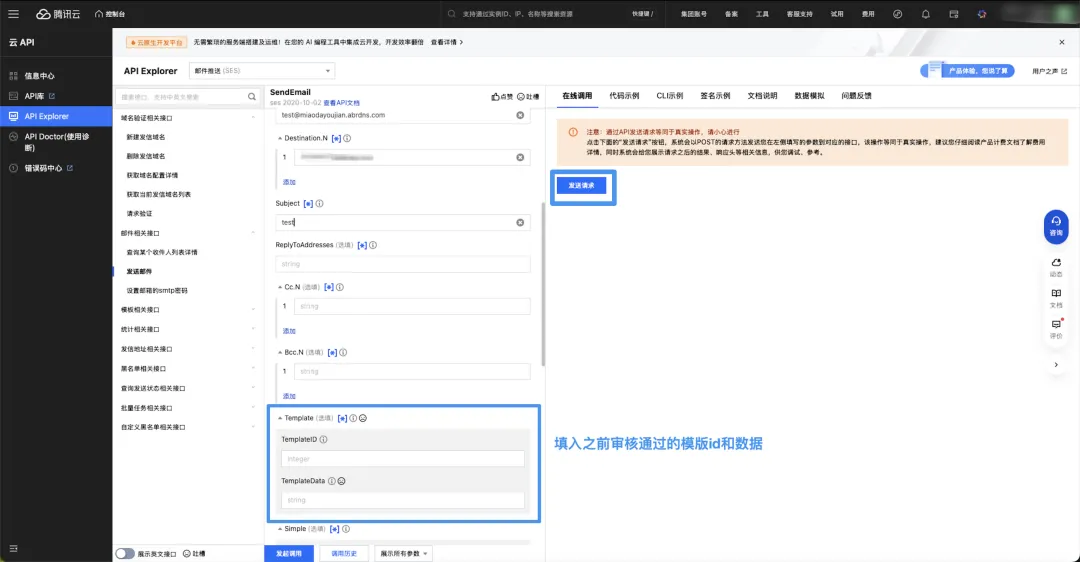Click 查看API文档 link
Image resolution: width=1080 pixels, height=562 pixels.
[x=342, y=103]
